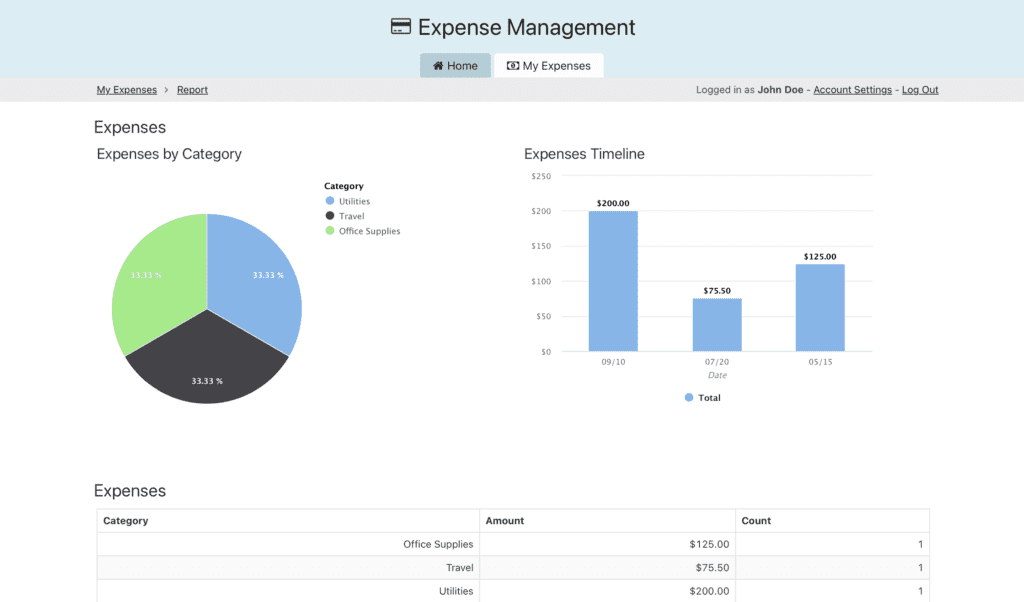Screen dimensions: 1024x602
Task: Click the house icon in Home tab
Action: click(438, 66)
